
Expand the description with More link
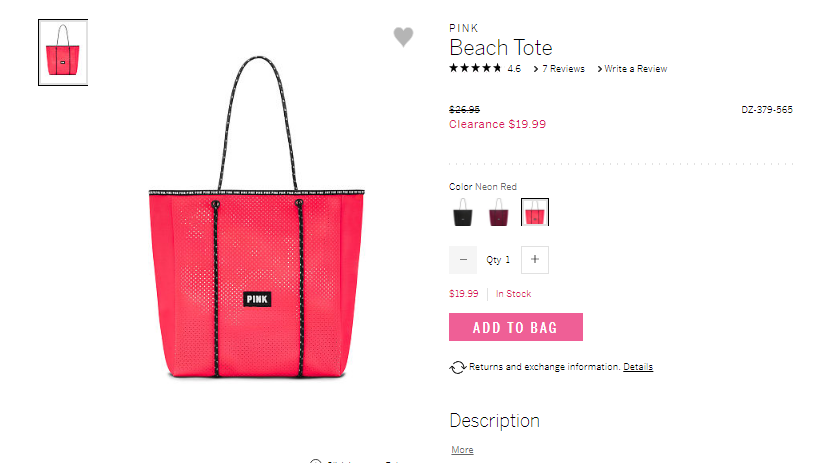[462, 450]
